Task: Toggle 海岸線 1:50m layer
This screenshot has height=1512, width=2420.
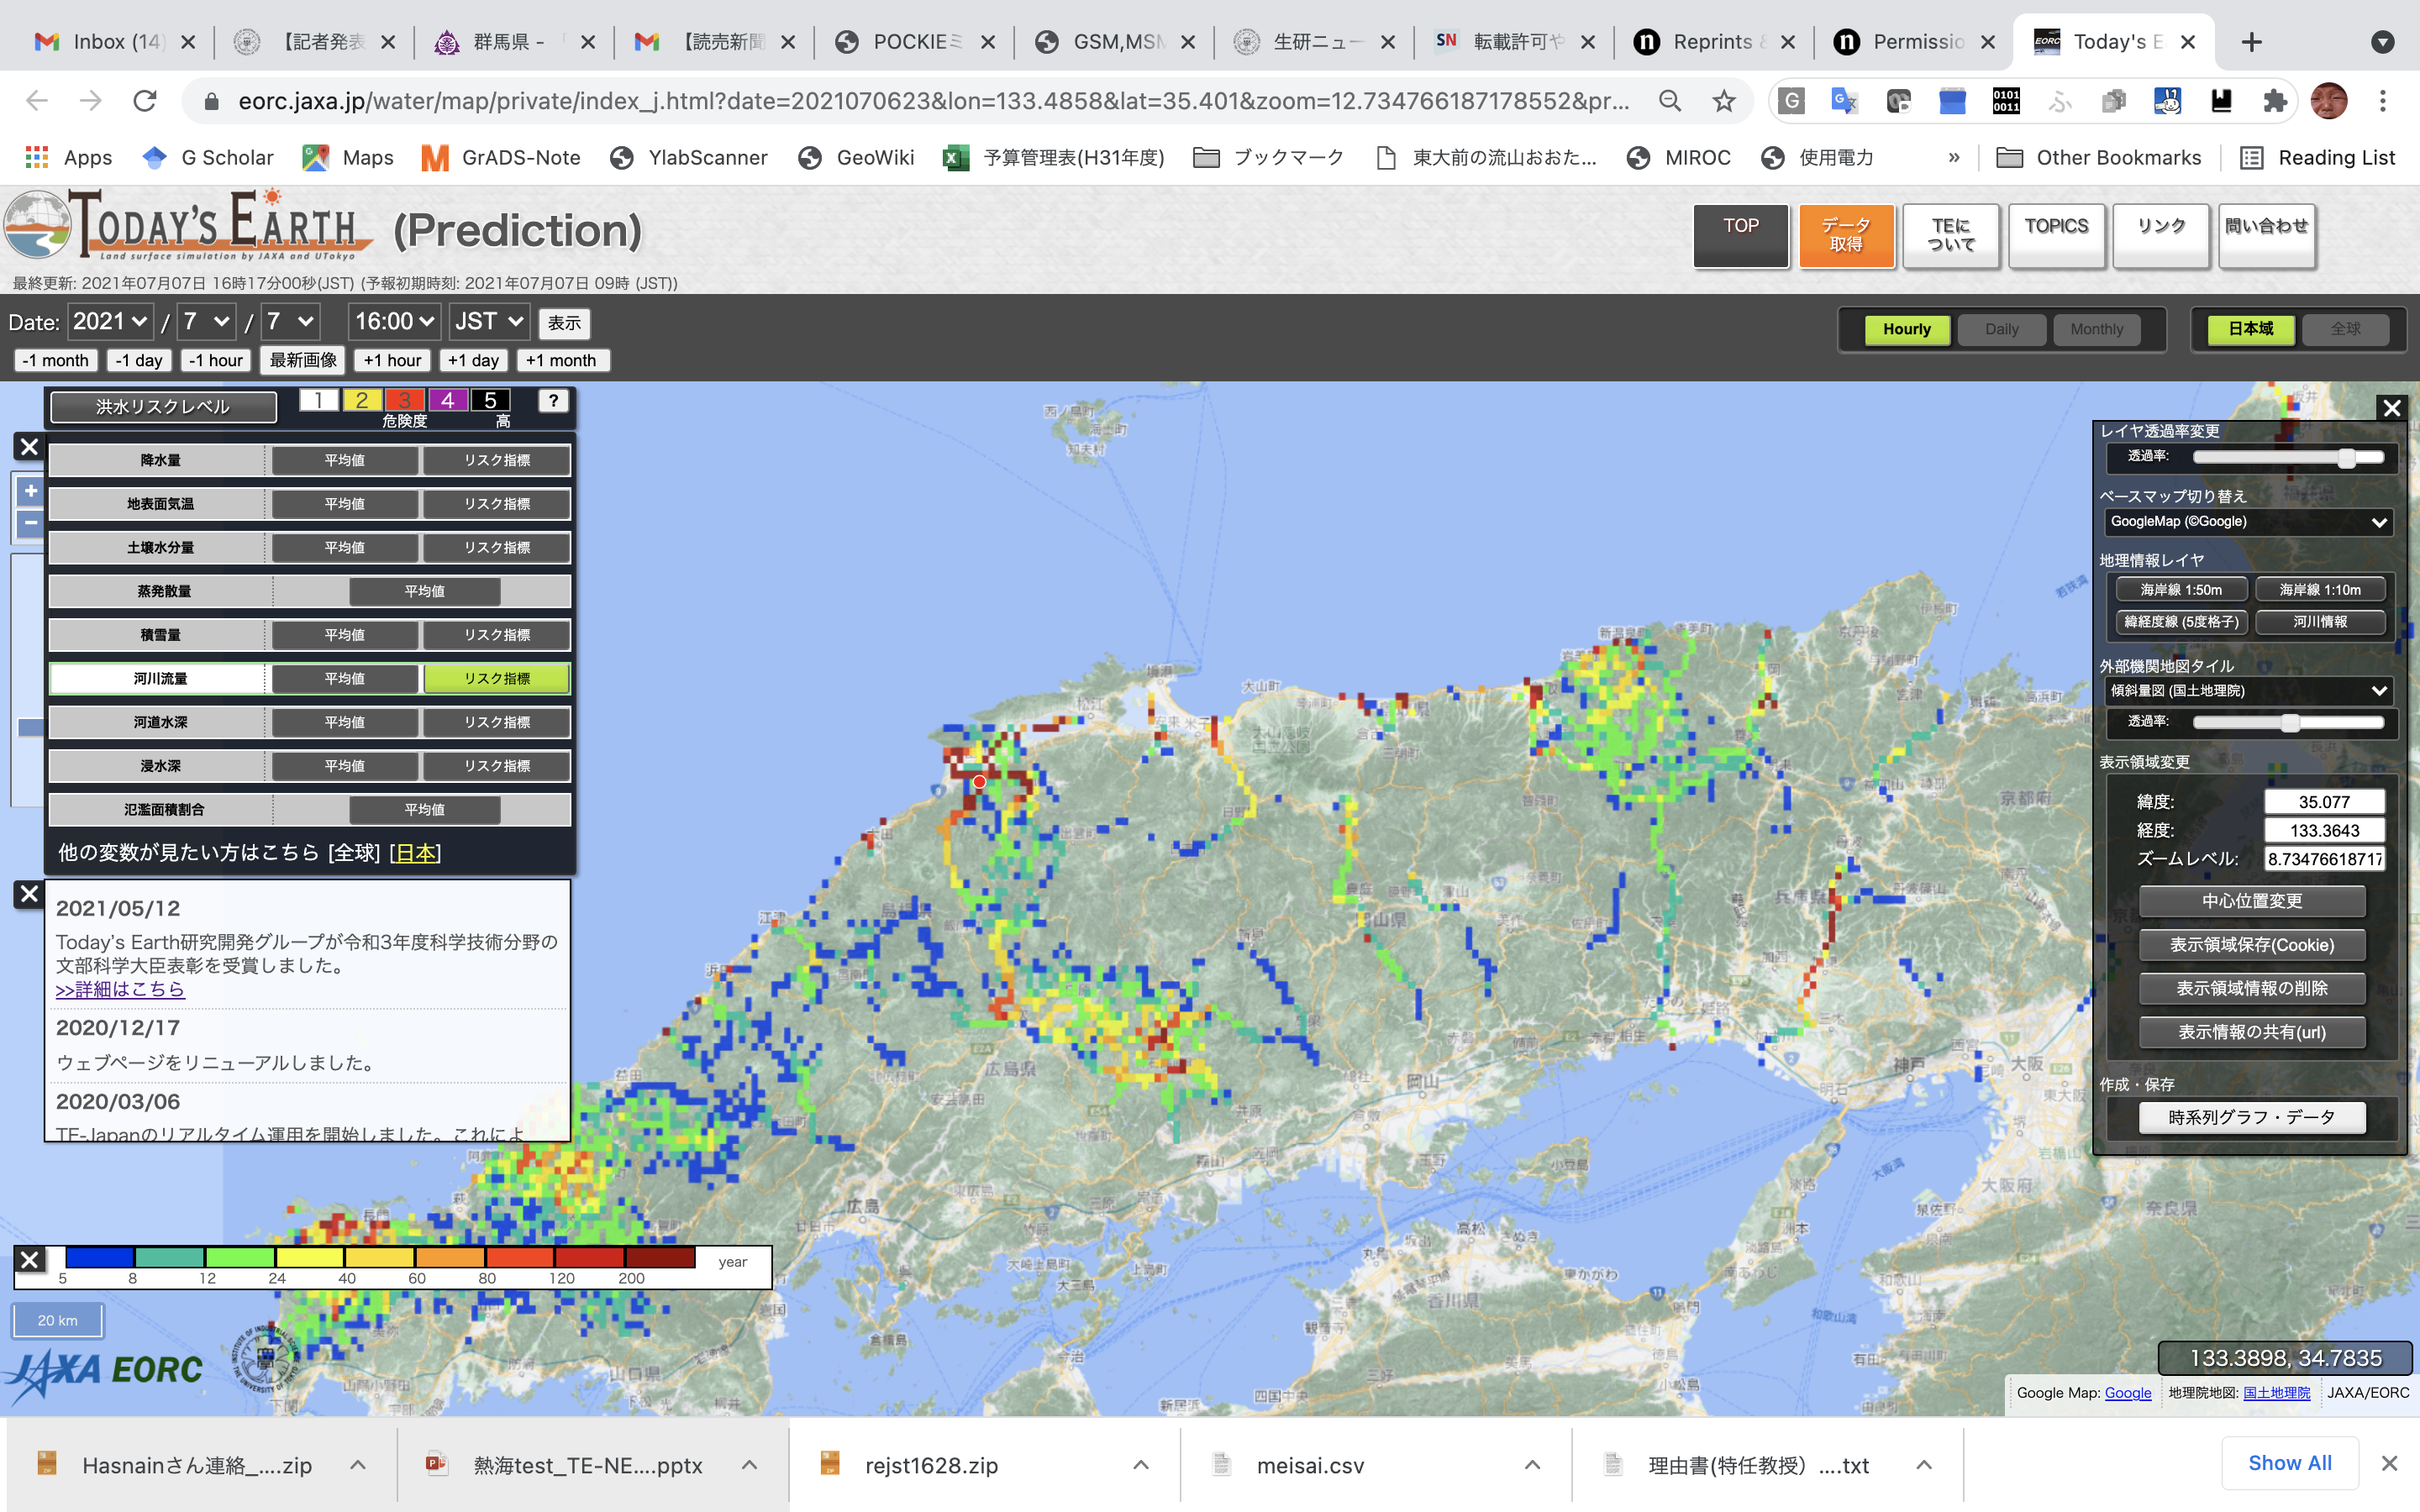Action: tap(2181, 590)
